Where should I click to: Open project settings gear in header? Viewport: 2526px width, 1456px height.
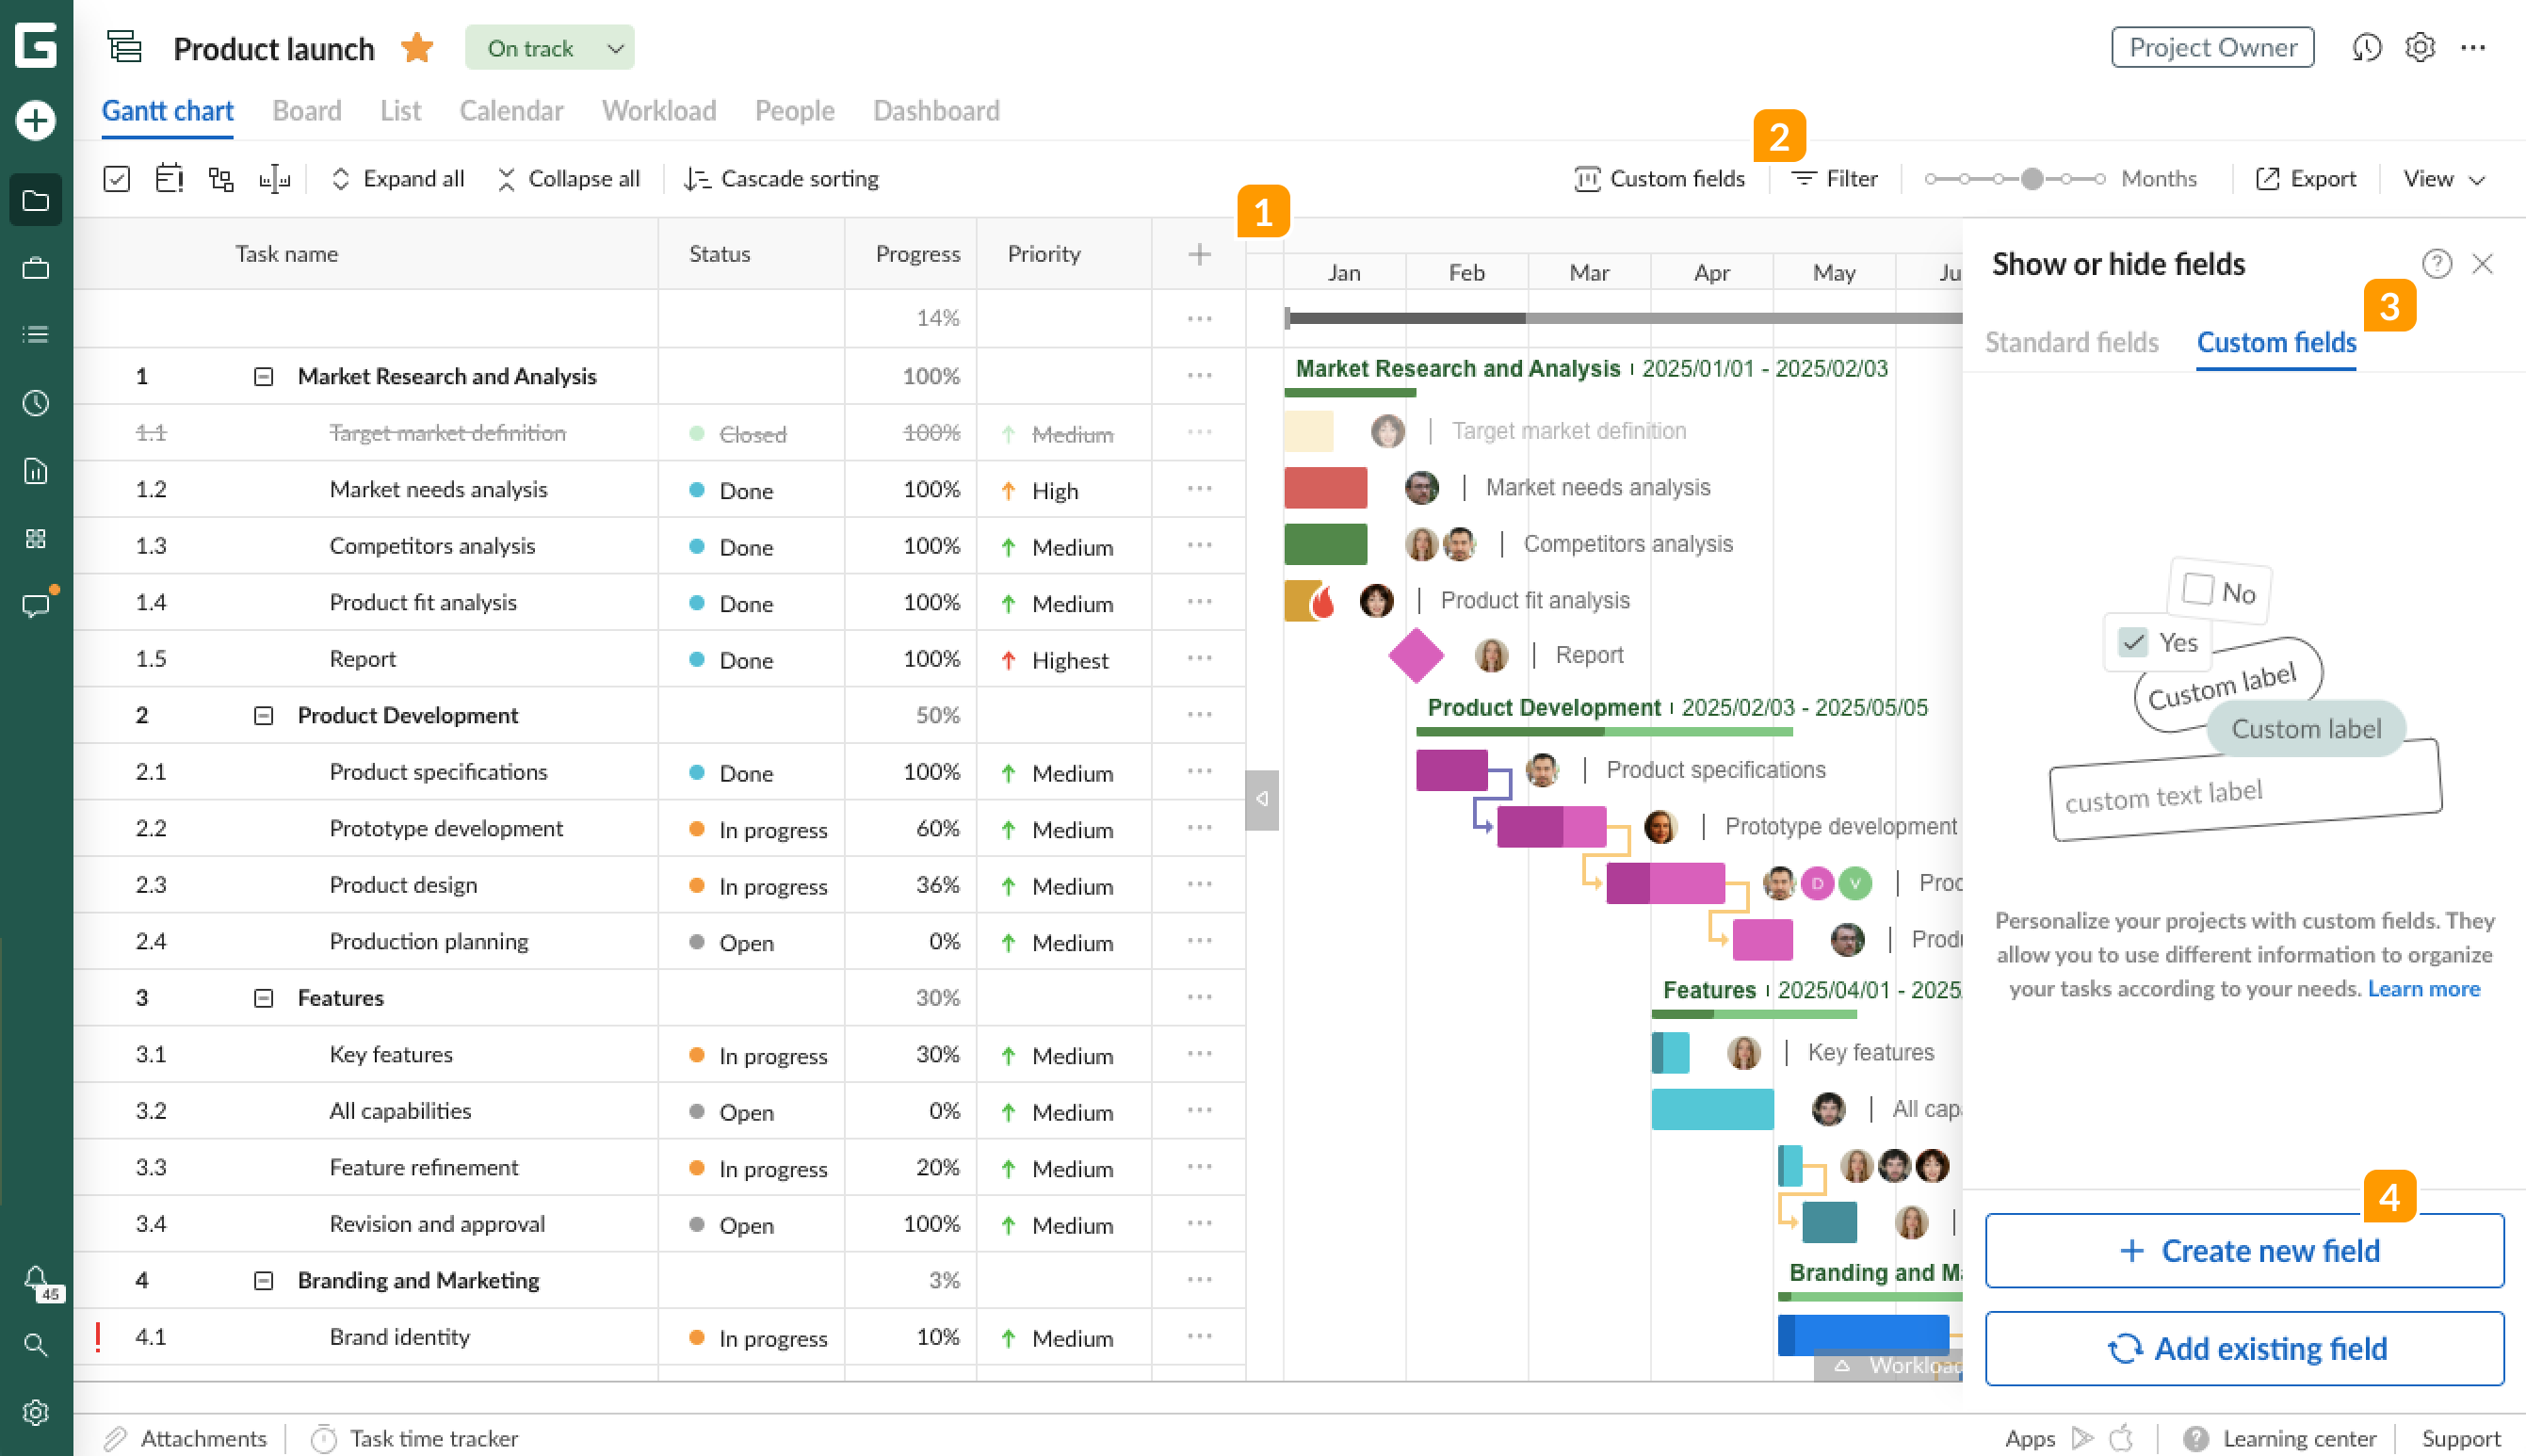(2419, 47)
